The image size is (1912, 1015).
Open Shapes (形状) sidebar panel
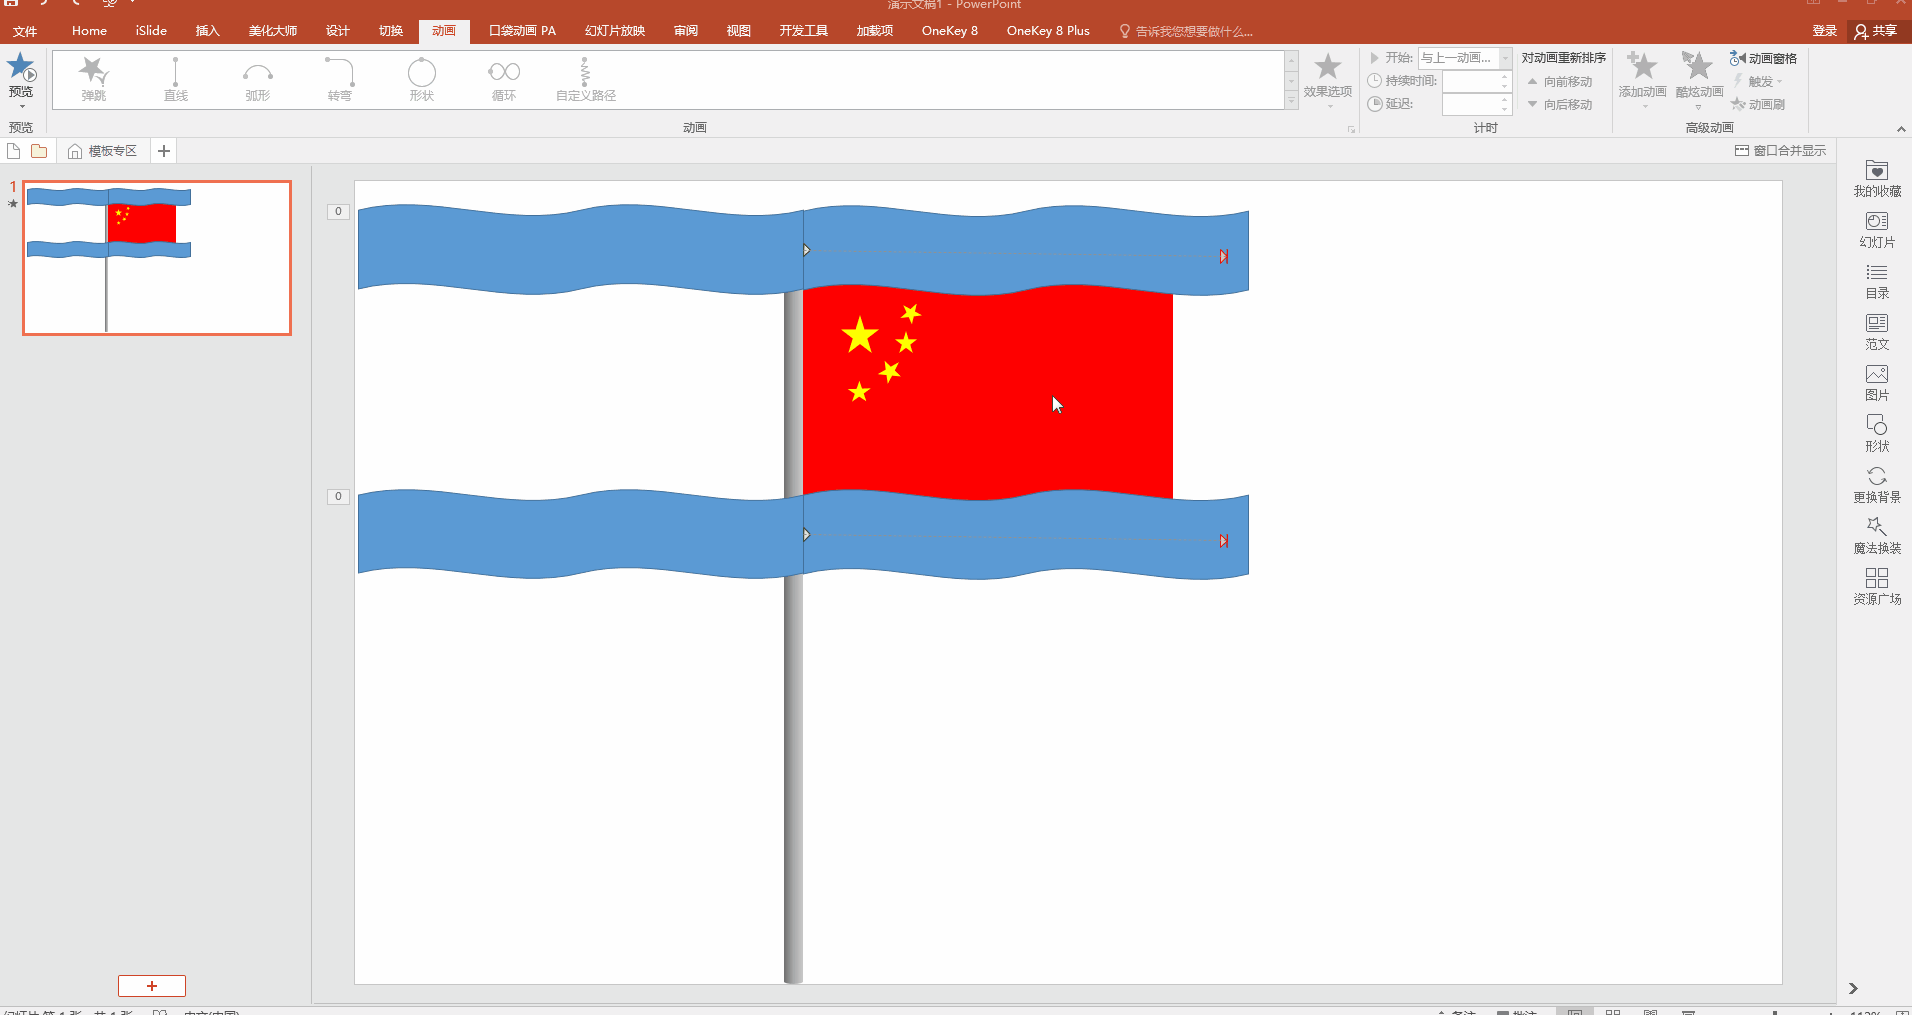pyautogui.click(x=1877, y=434)
